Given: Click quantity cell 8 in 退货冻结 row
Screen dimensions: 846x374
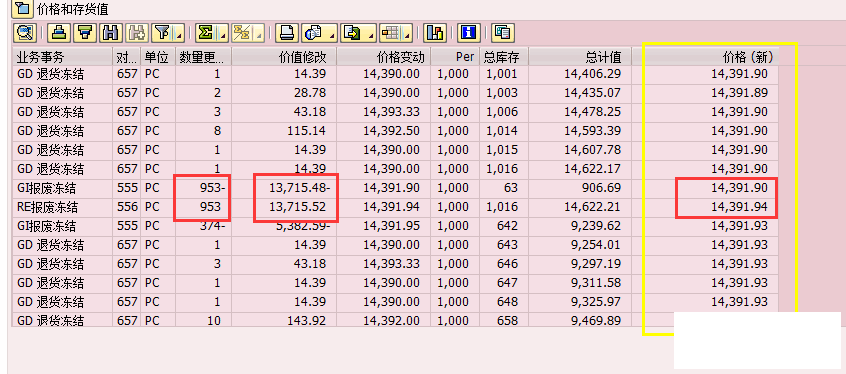Looking at the screenshot, I should (203, 131).
